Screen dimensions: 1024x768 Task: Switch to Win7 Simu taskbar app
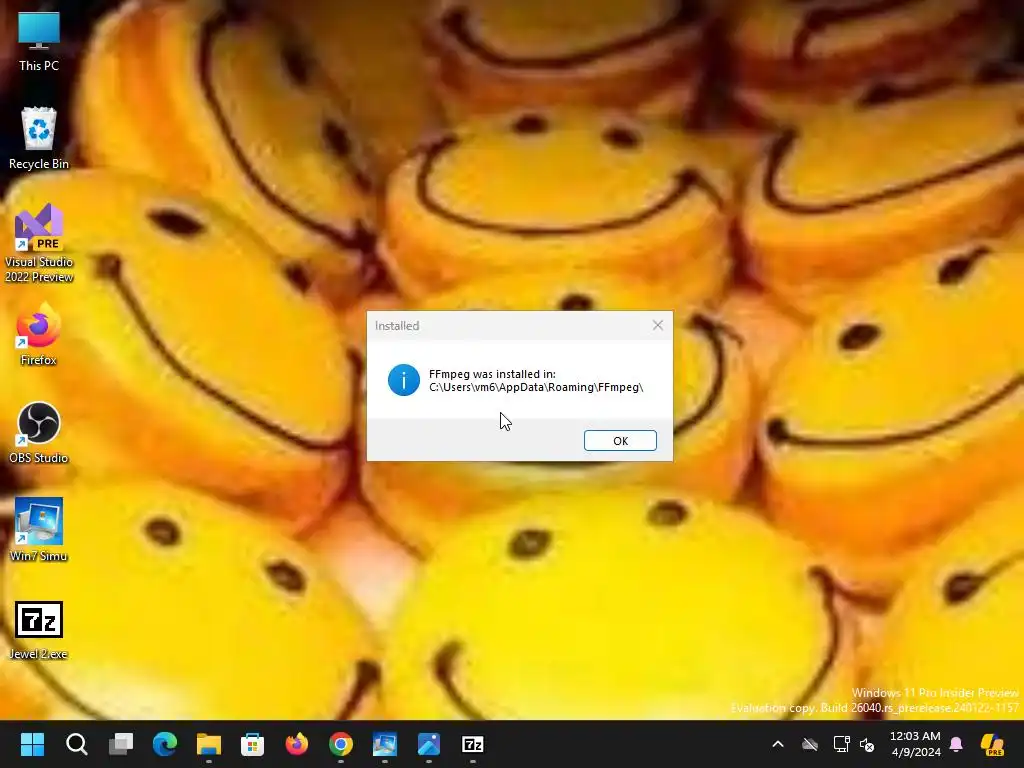[385, 744]
